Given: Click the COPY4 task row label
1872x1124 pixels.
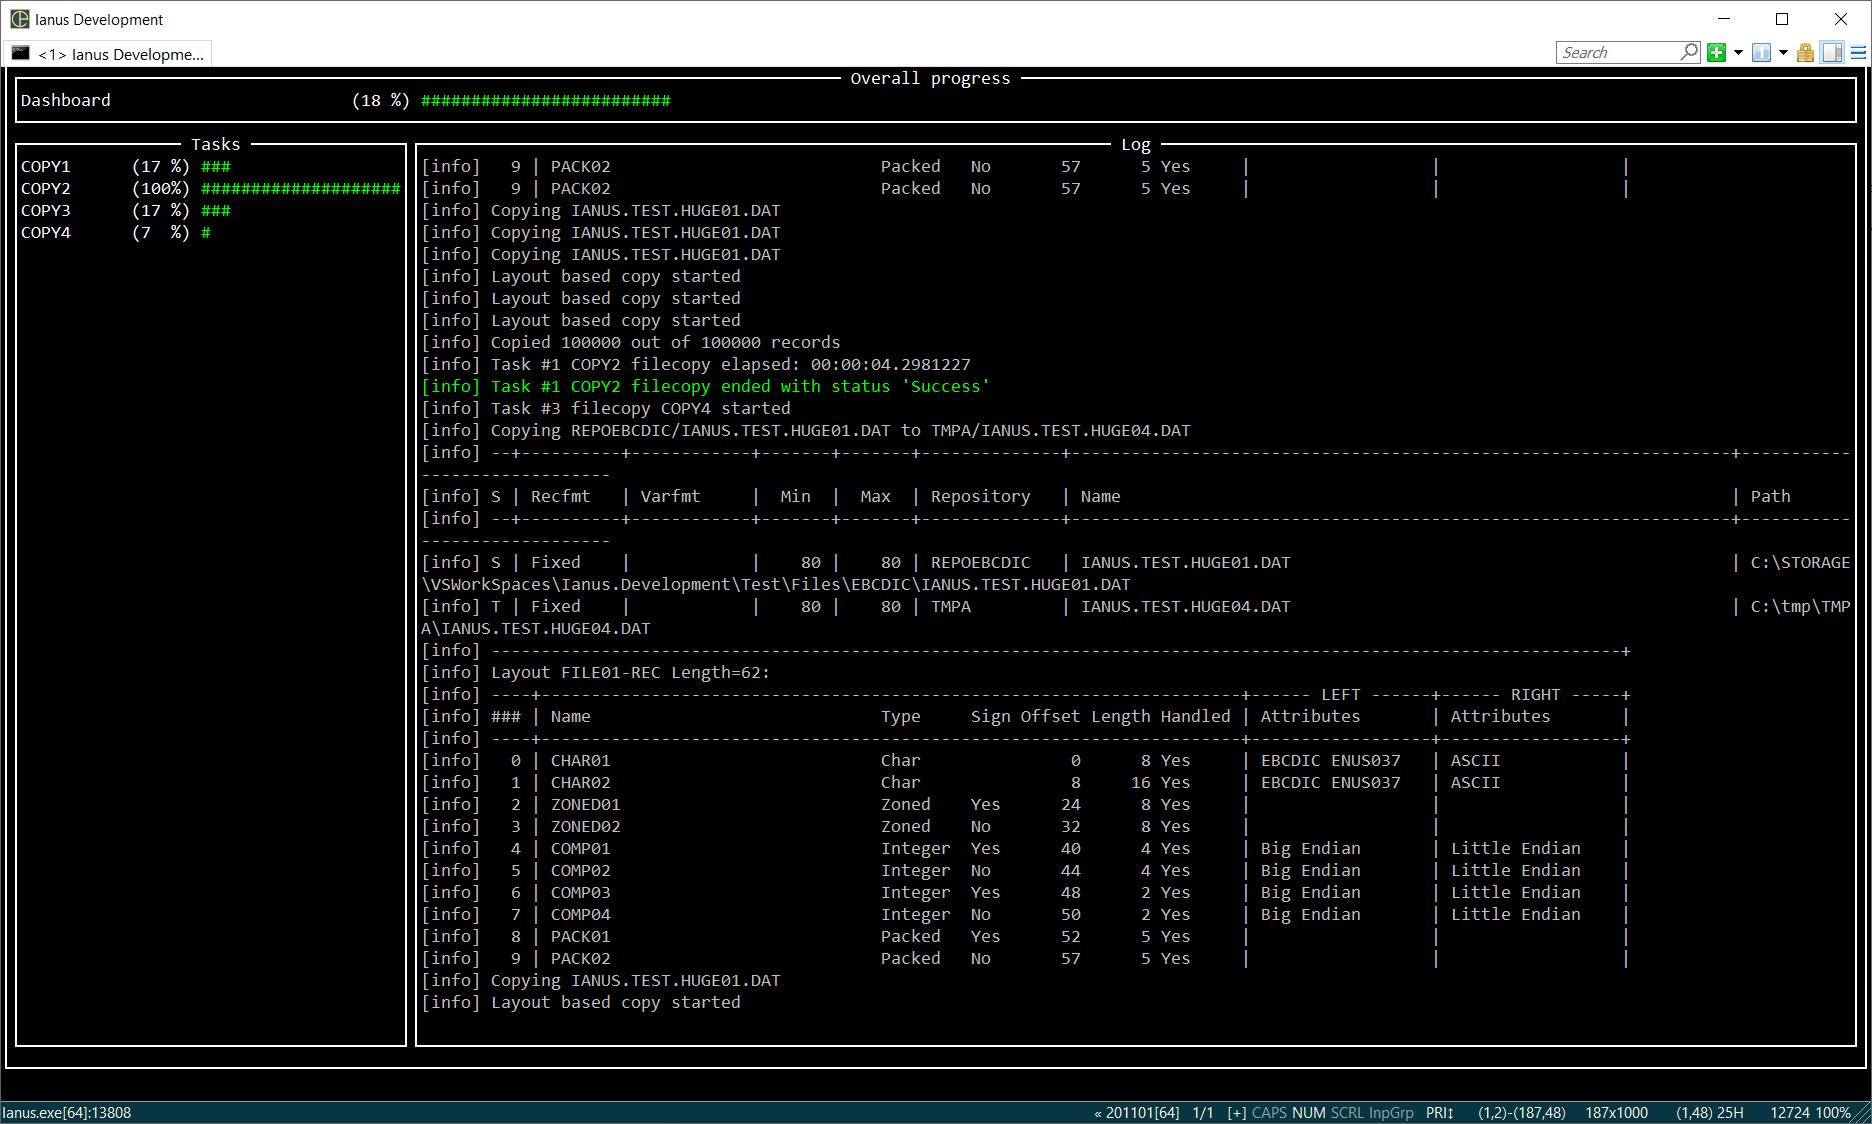Looking at the screenshot, I should click(x=46, y=232).
